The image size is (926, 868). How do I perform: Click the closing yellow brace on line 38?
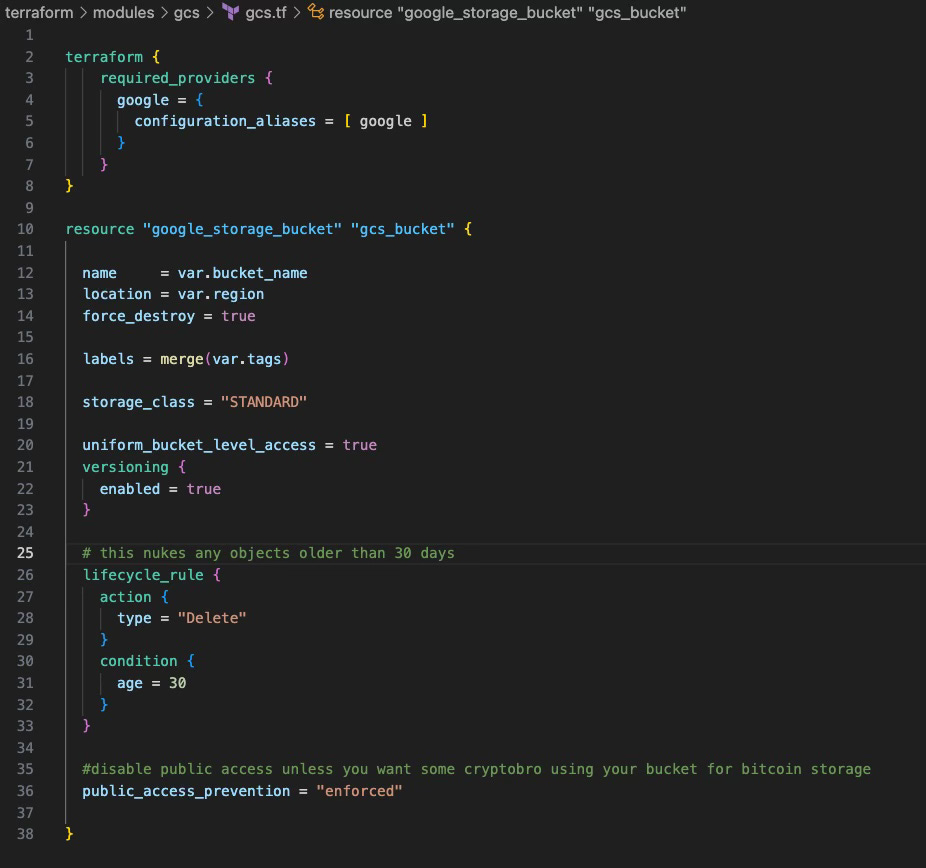(x=69, y=834)
